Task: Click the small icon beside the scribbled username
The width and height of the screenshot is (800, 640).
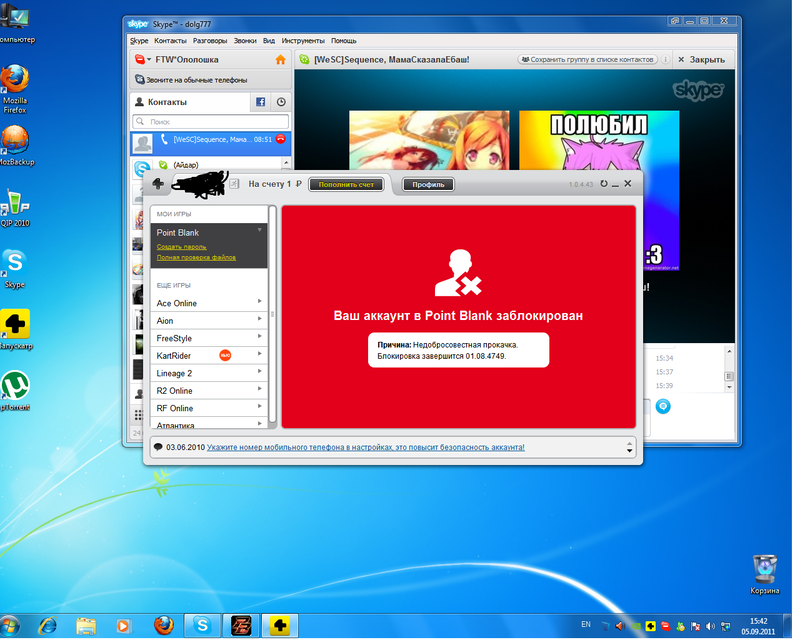Action: point(234,184)
